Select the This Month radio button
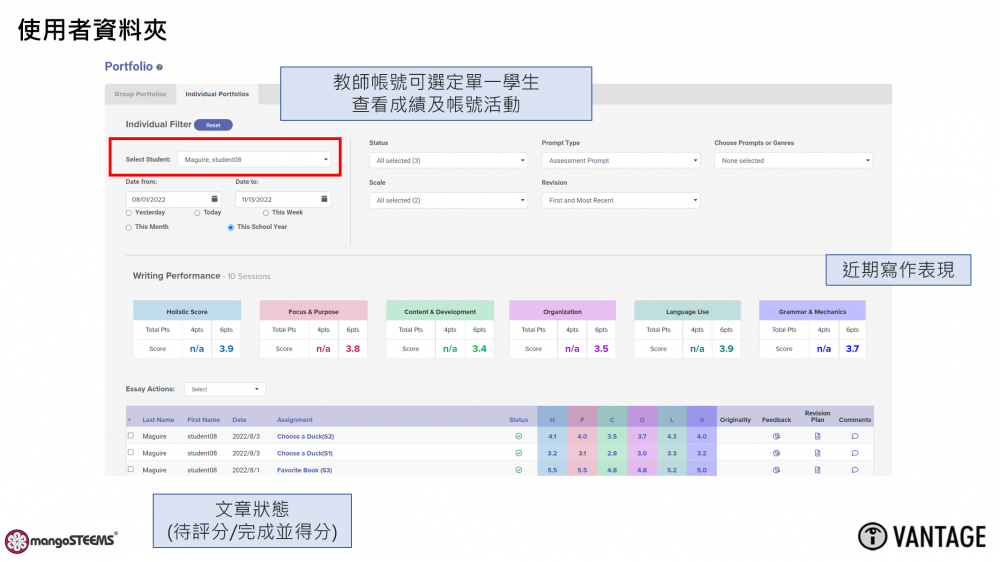Viewport: 1000px width, 562px height. [x=129, y=227]
